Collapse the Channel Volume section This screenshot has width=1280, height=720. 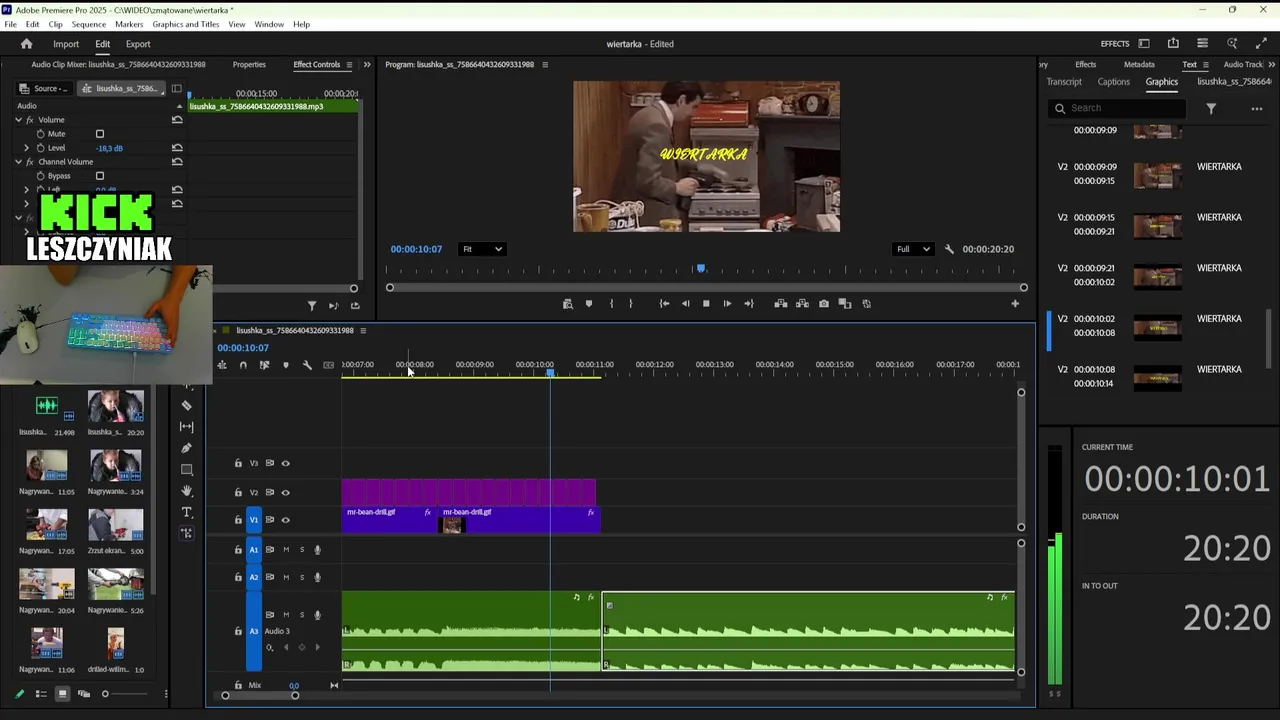(x=18, y=162)
